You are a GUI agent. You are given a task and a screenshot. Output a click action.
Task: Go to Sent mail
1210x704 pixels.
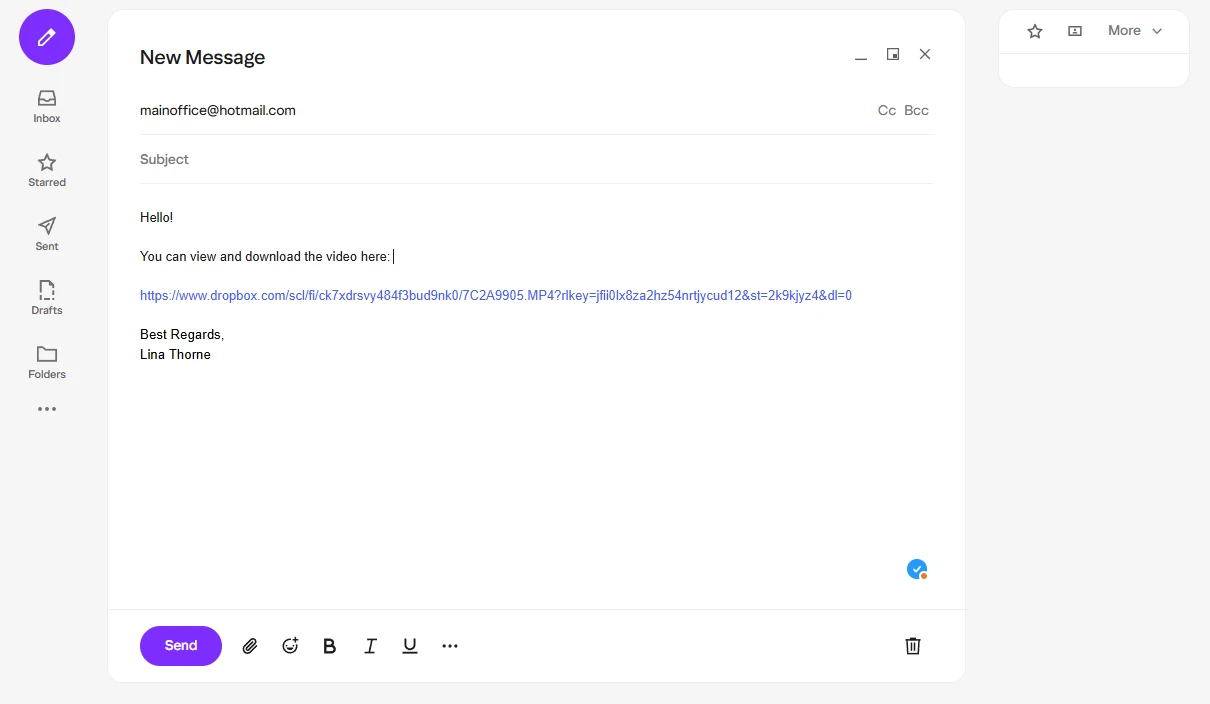tap(47, 234)
